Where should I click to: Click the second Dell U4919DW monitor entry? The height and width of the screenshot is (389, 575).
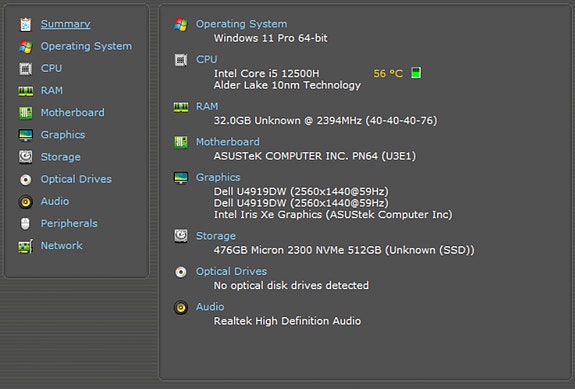(301, 203)
